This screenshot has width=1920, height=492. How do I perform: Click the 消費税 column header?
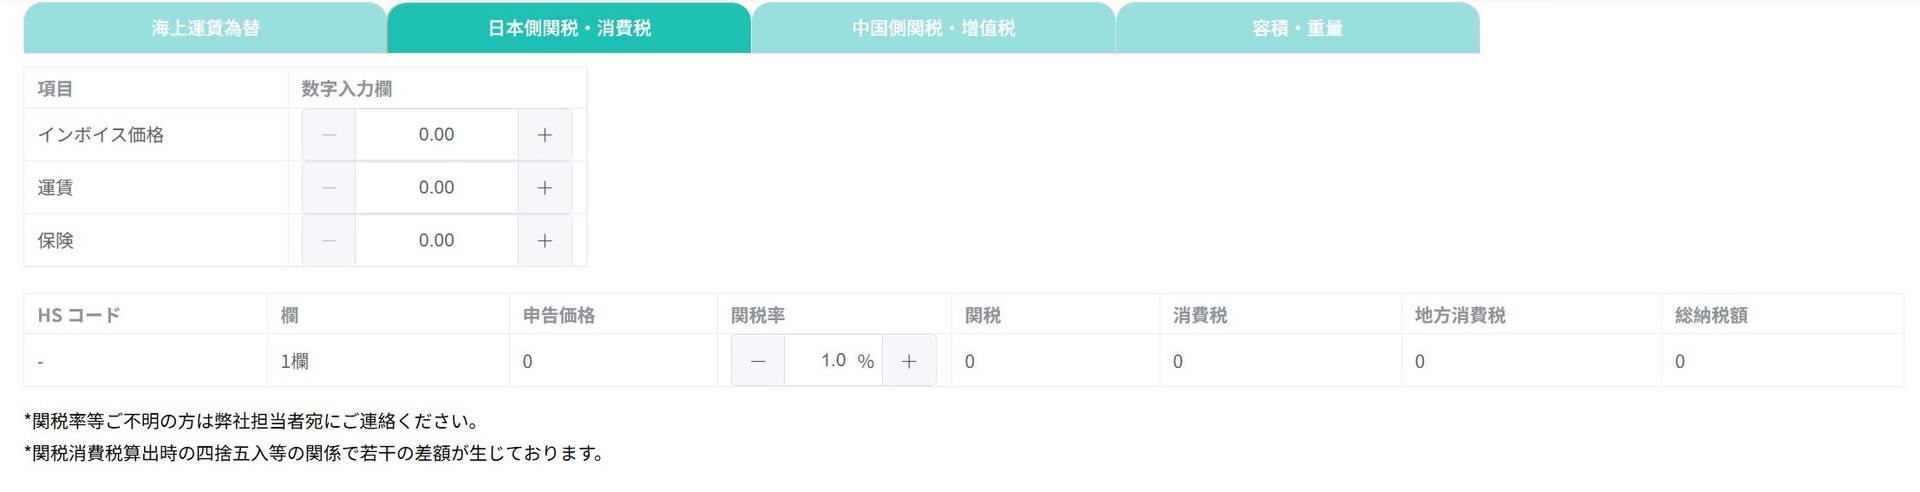tap(1280, 314)
